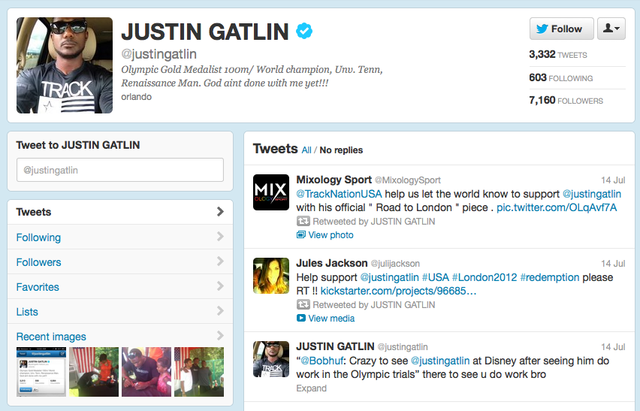Open the 603 following count
The image size is (640, 411).
pos(561,78)
